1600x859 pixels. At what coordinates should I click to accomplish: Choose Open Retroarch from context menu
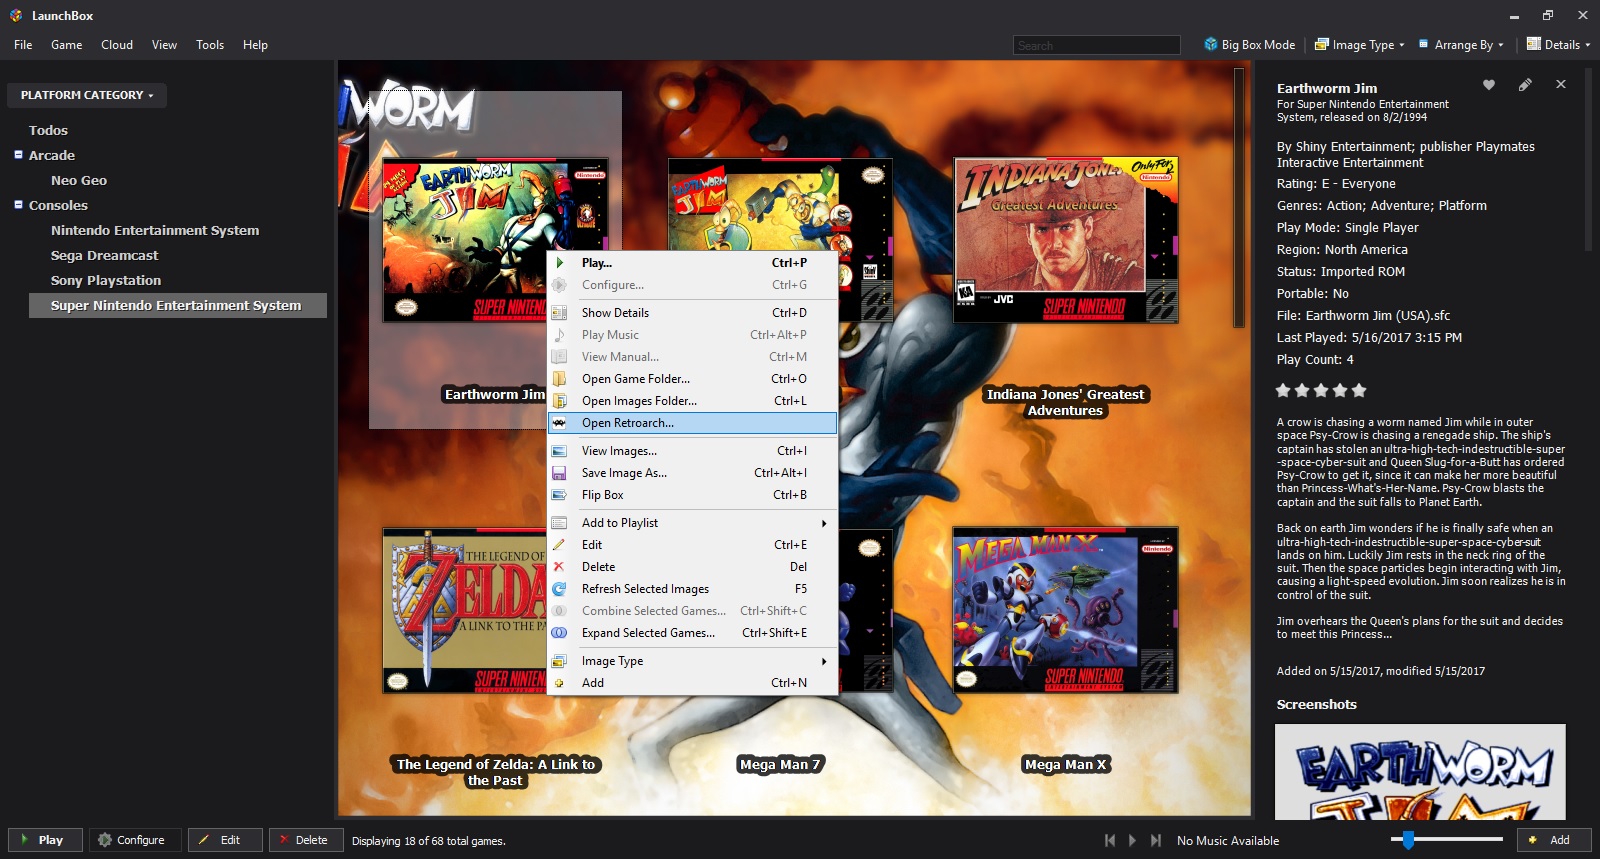[x=693, y=423]
